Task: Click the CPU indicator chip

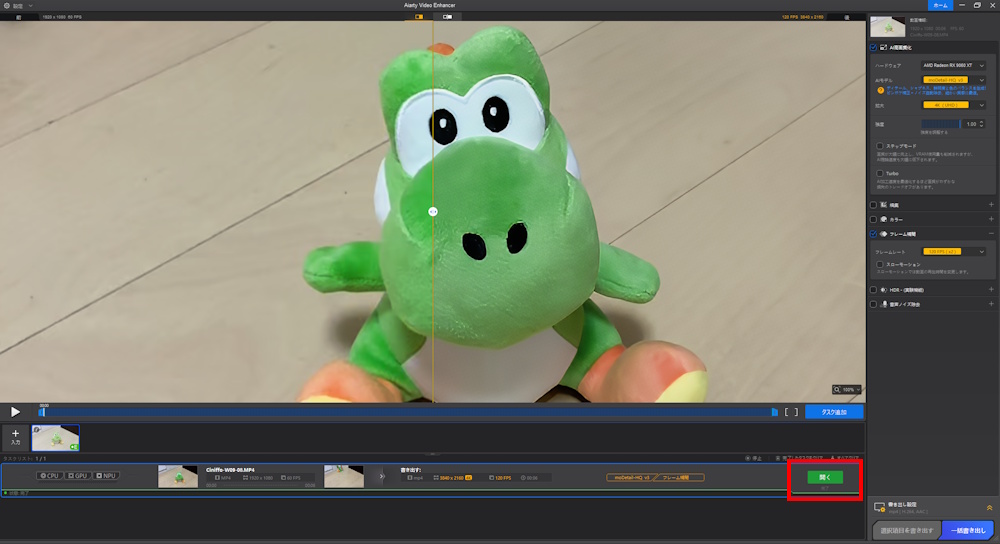Action: click(x=49, y=476)
